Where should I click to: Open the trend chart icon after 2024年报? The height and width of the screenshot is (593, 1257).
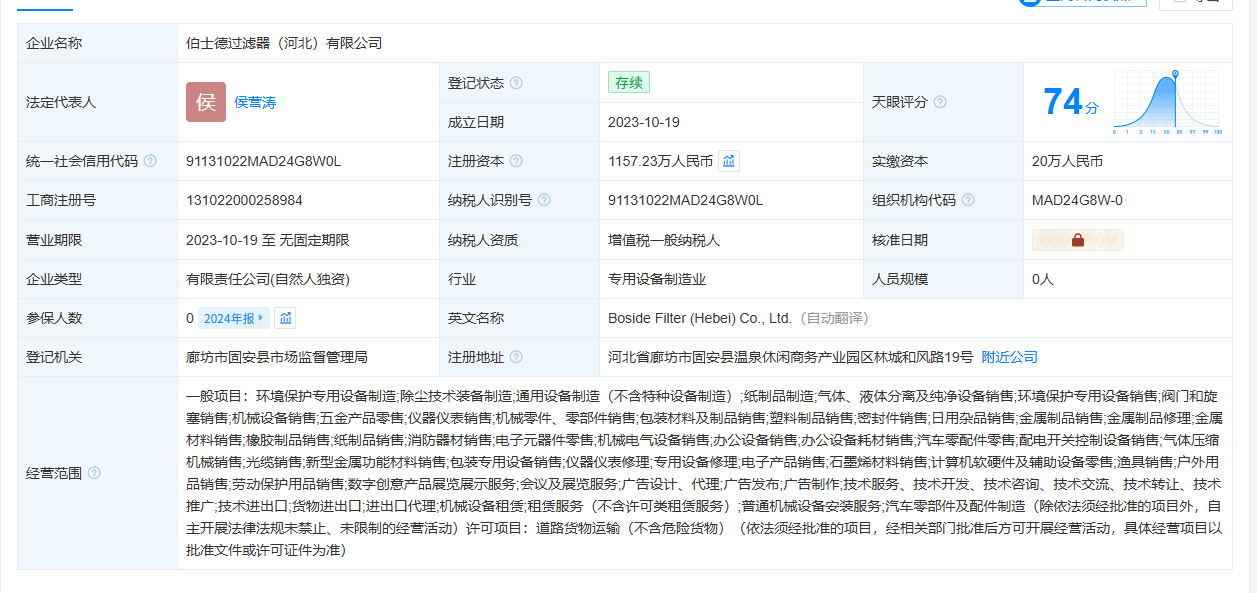tap(285, 318)
